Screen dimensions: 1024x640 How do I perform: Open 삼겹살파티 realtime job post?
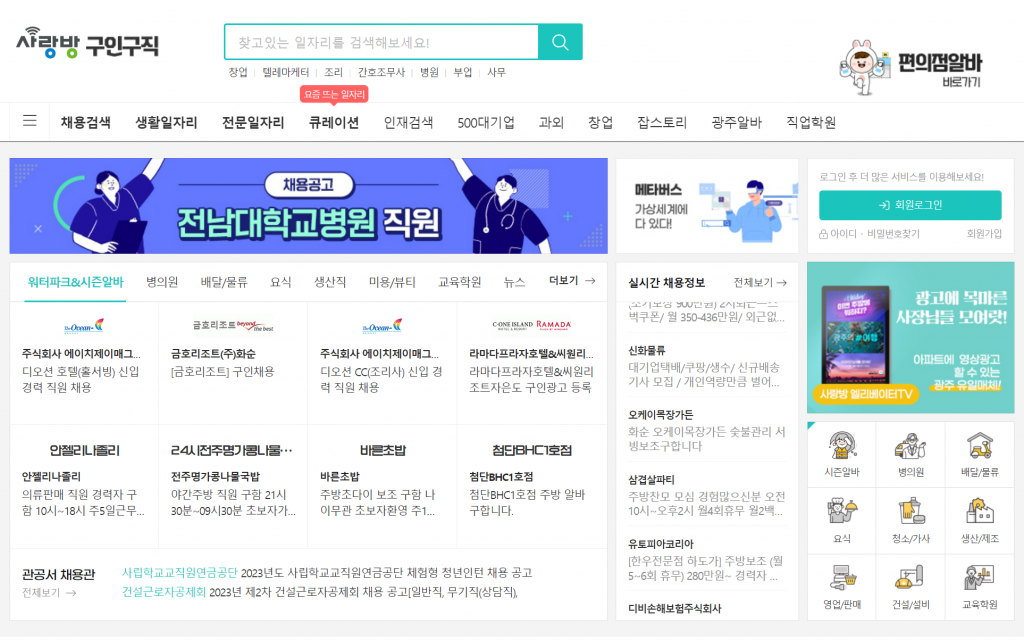707,496
